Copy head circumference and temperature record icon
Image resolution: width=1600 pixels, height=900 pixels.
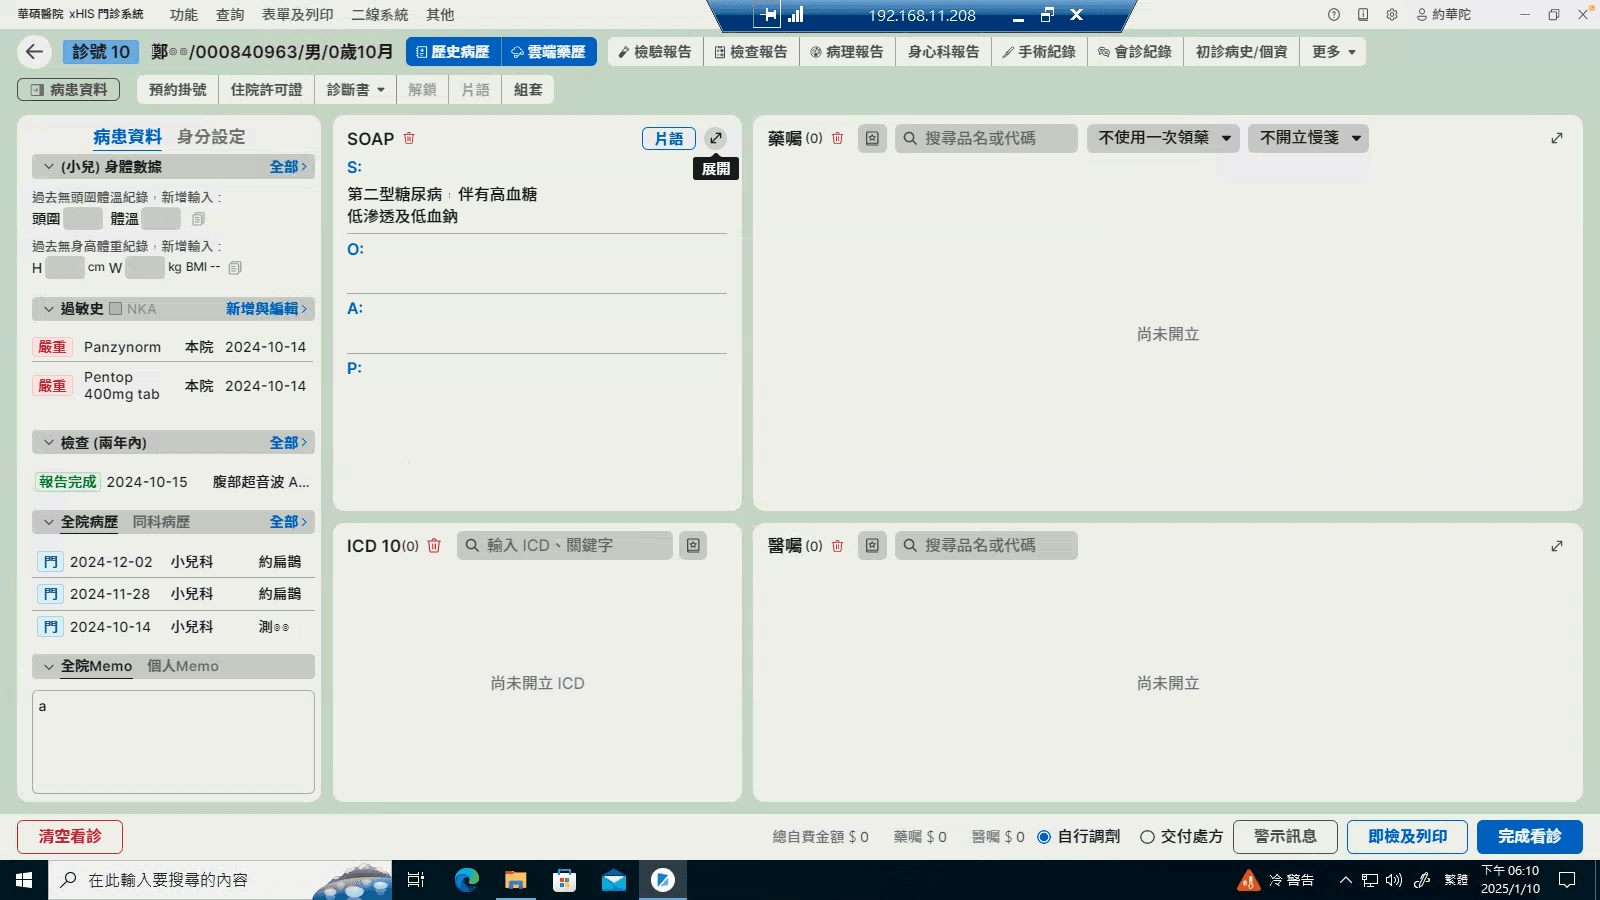(198, 219)
